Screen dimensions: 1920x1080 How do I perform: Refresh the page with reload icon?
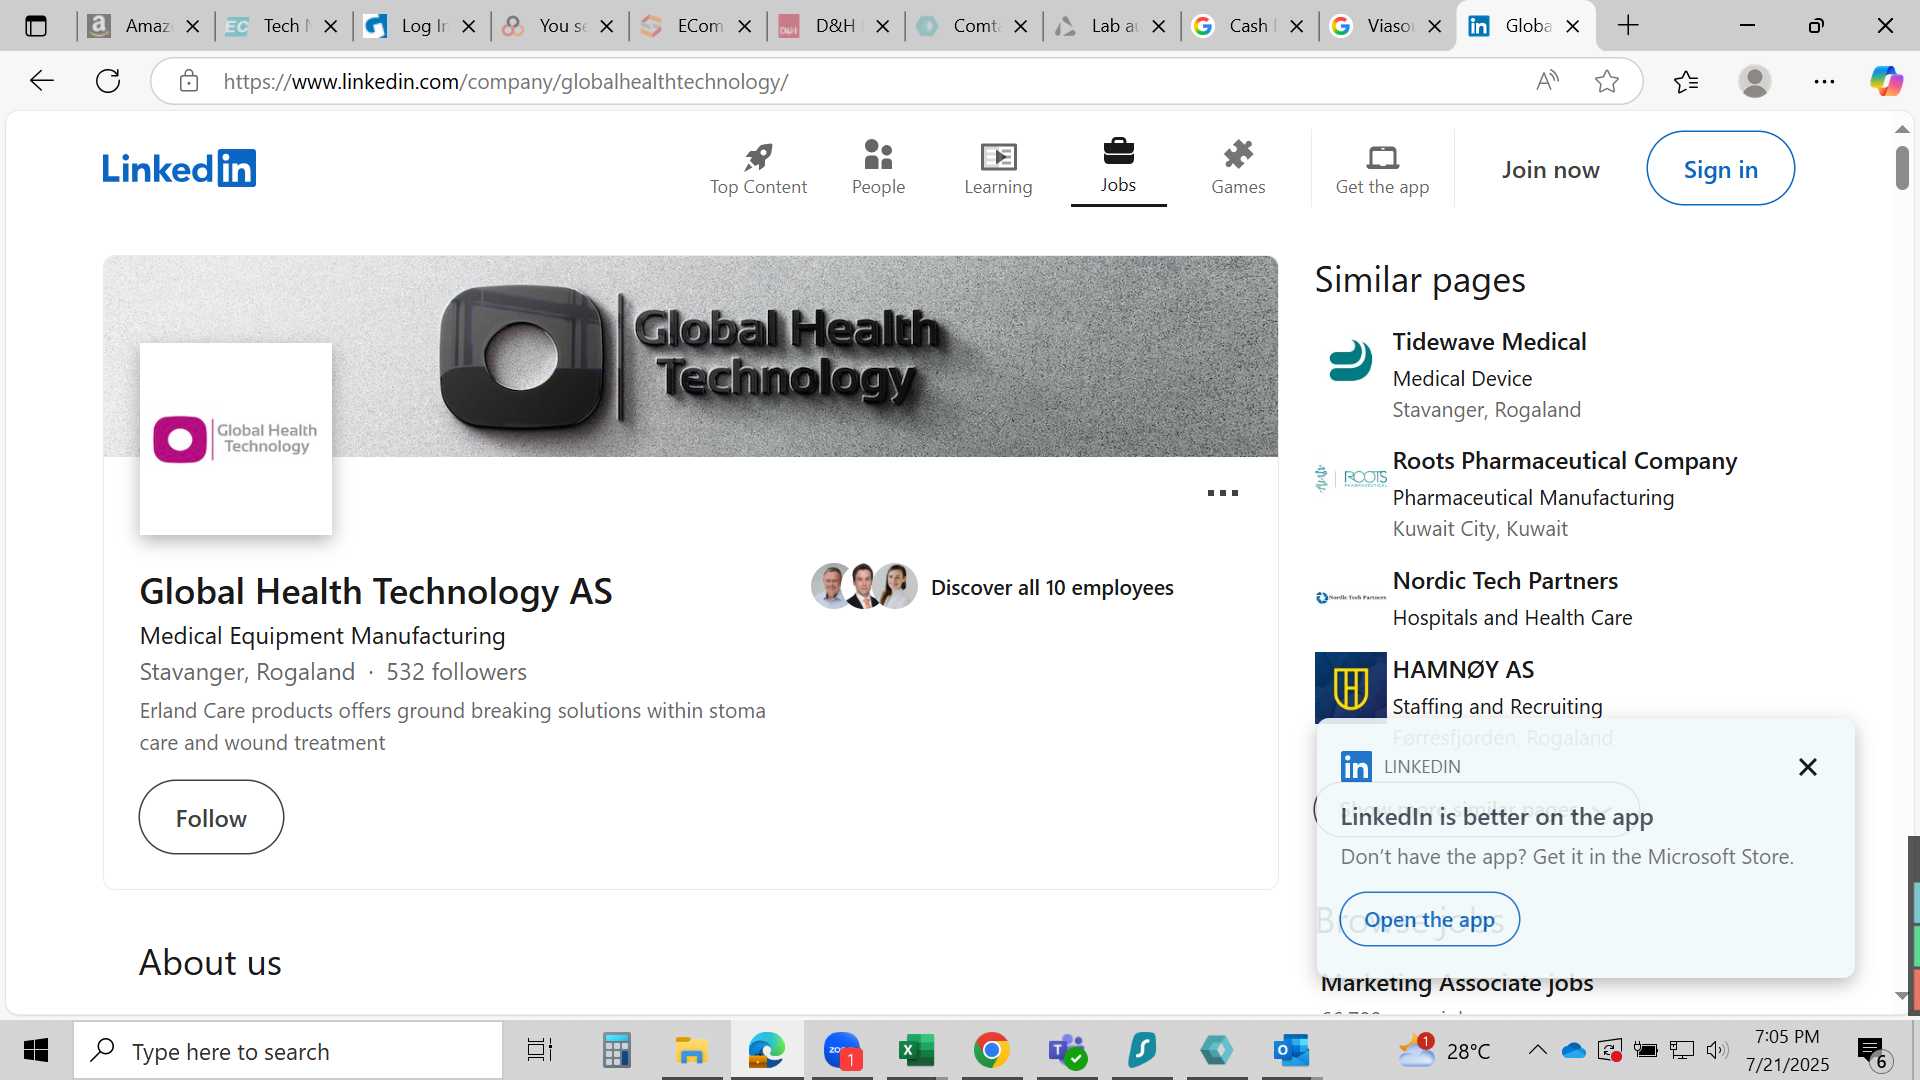tap(108, 81)
